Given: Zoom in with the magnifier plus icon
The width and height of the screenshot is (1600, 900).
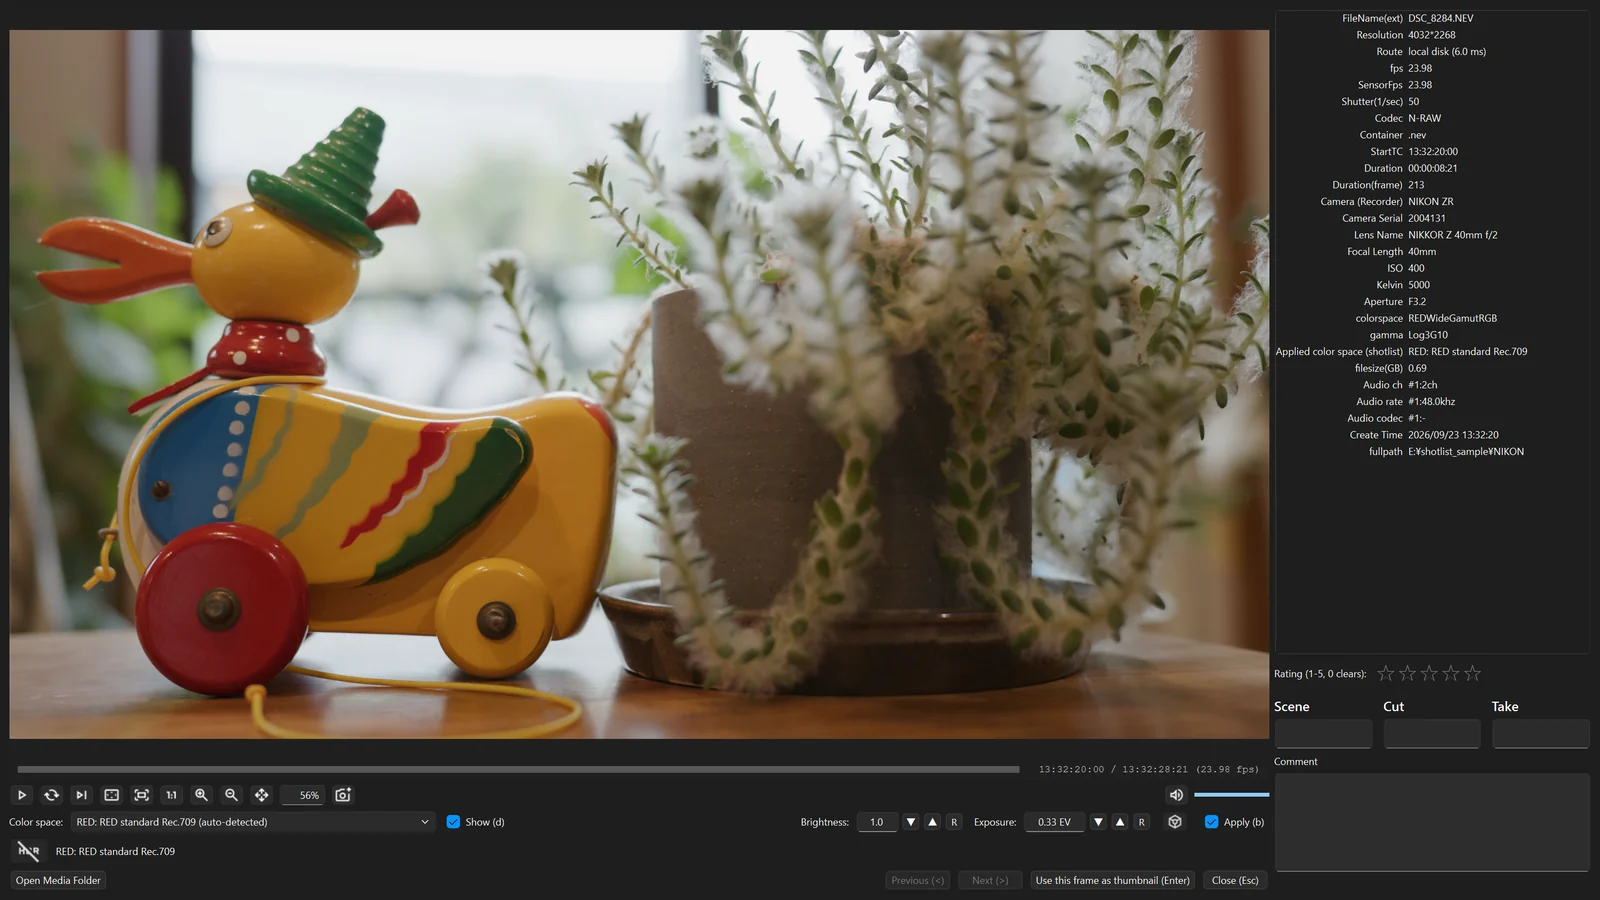Looking at the screenshot, I should click(201, 795).
